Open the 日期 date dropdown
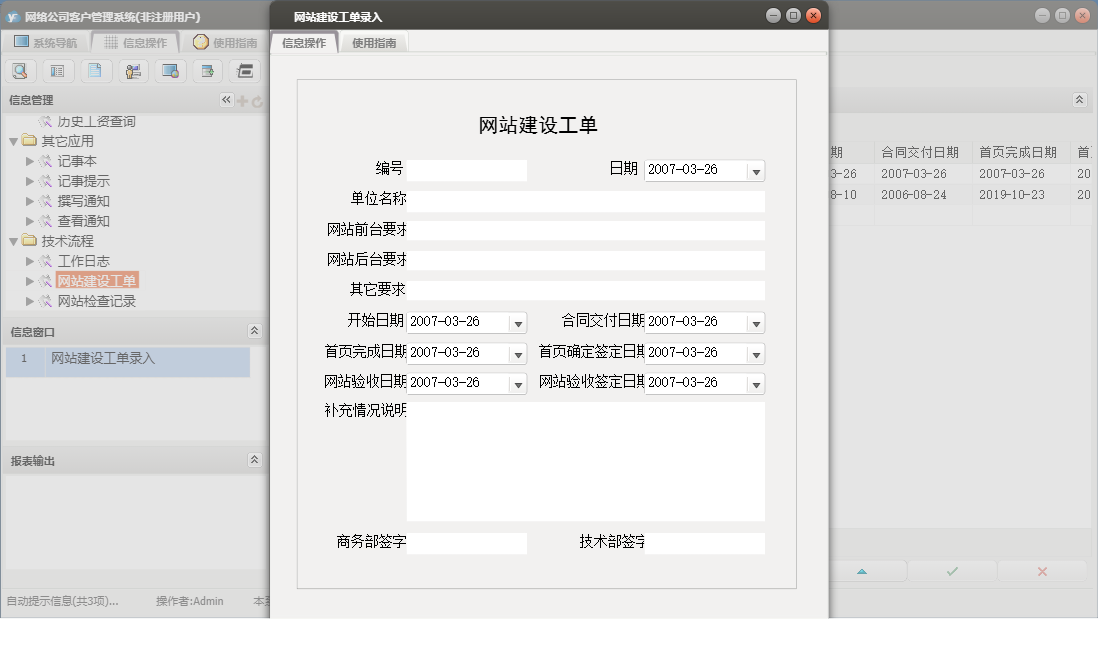Screen dimensions: 1098x665 [x=755, y=170]
